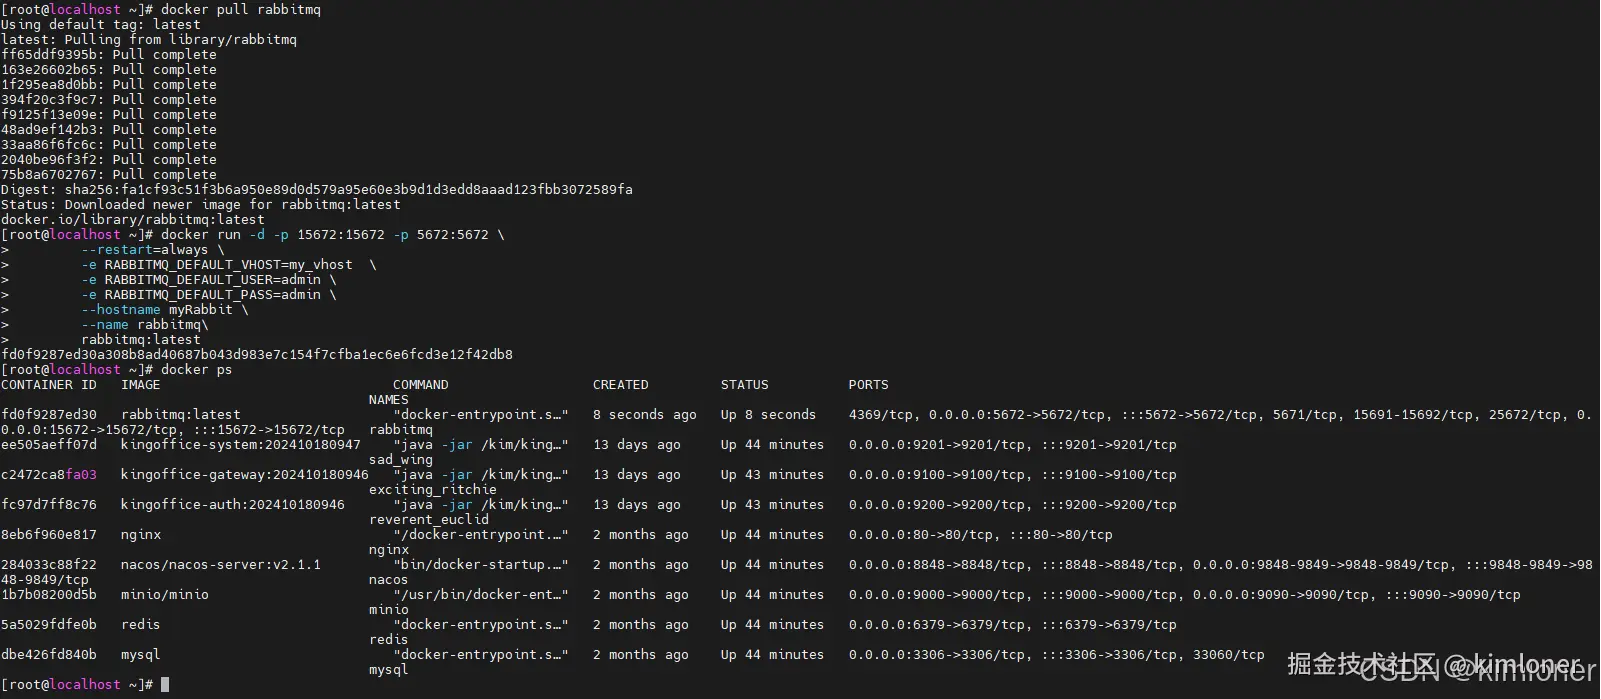Click the terminal cursor at the last prompt

(165, 685)
